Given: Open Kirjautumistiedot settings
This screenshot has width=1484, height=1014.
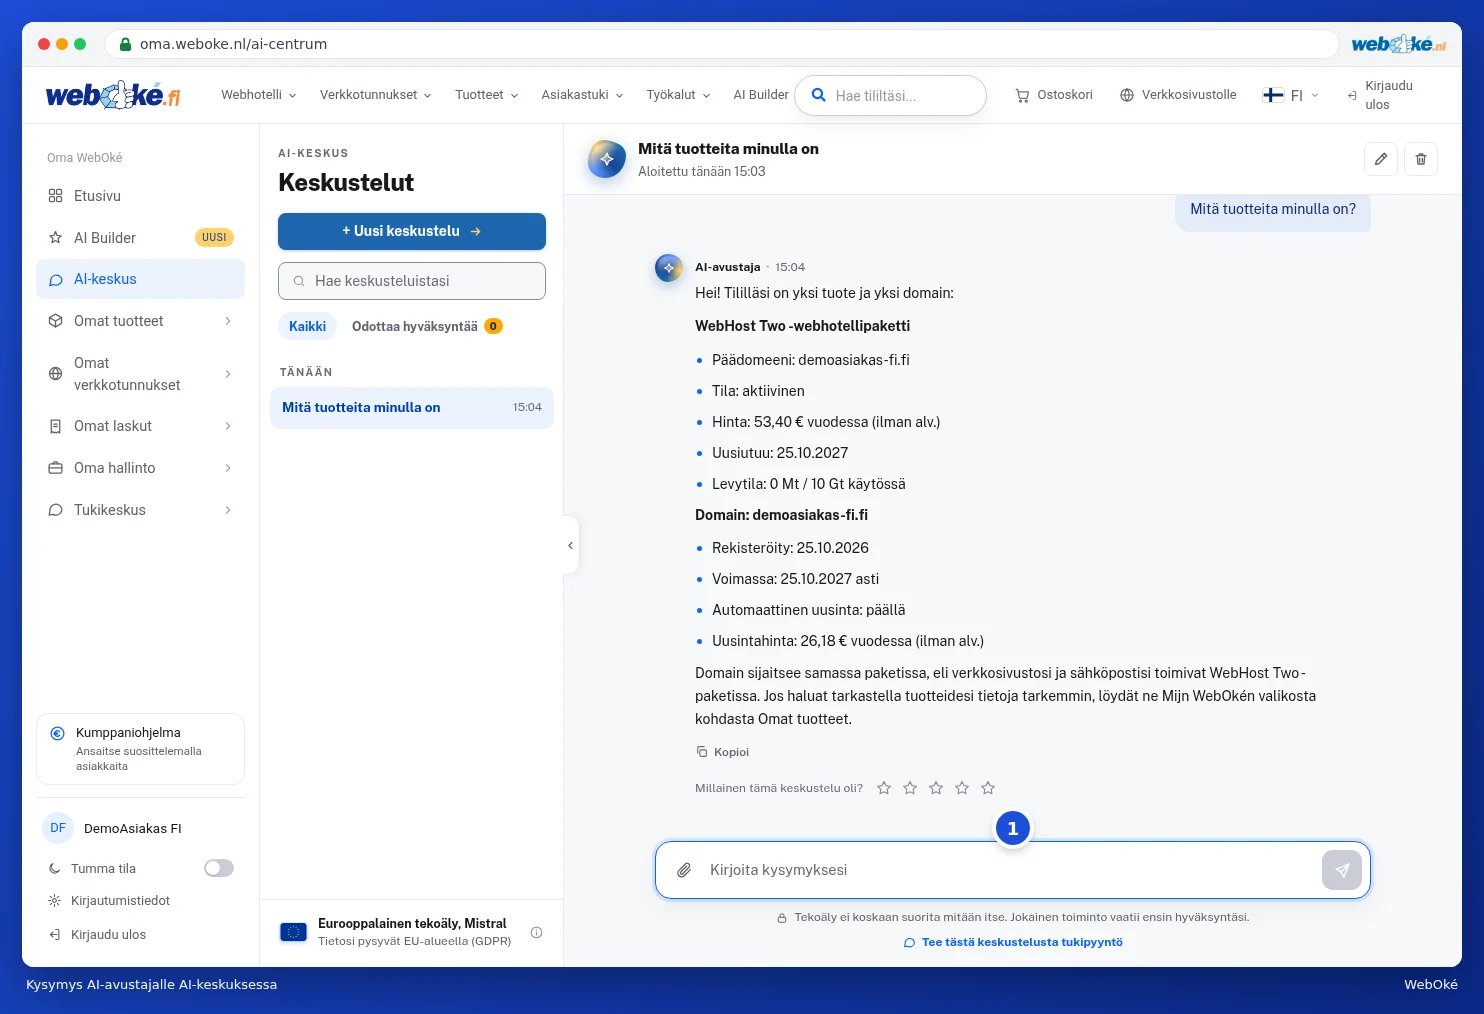Looking at the screenshot, I should [x=110, y=901].
